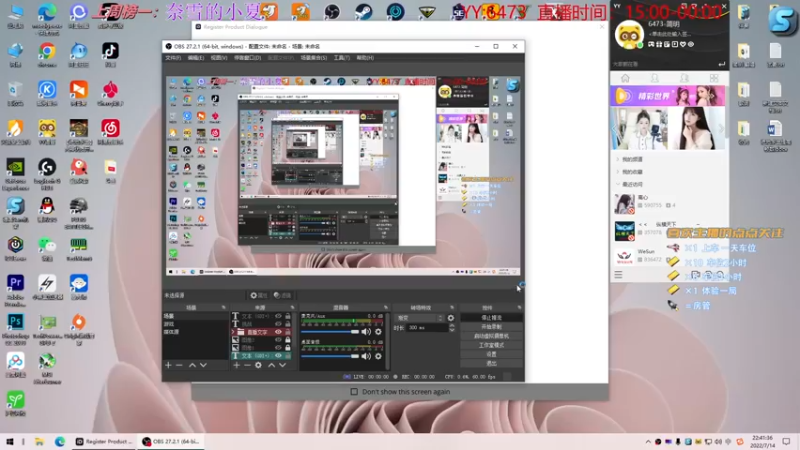Remove selected source with minus icon
800x450 pixels.
pos(247,365)
